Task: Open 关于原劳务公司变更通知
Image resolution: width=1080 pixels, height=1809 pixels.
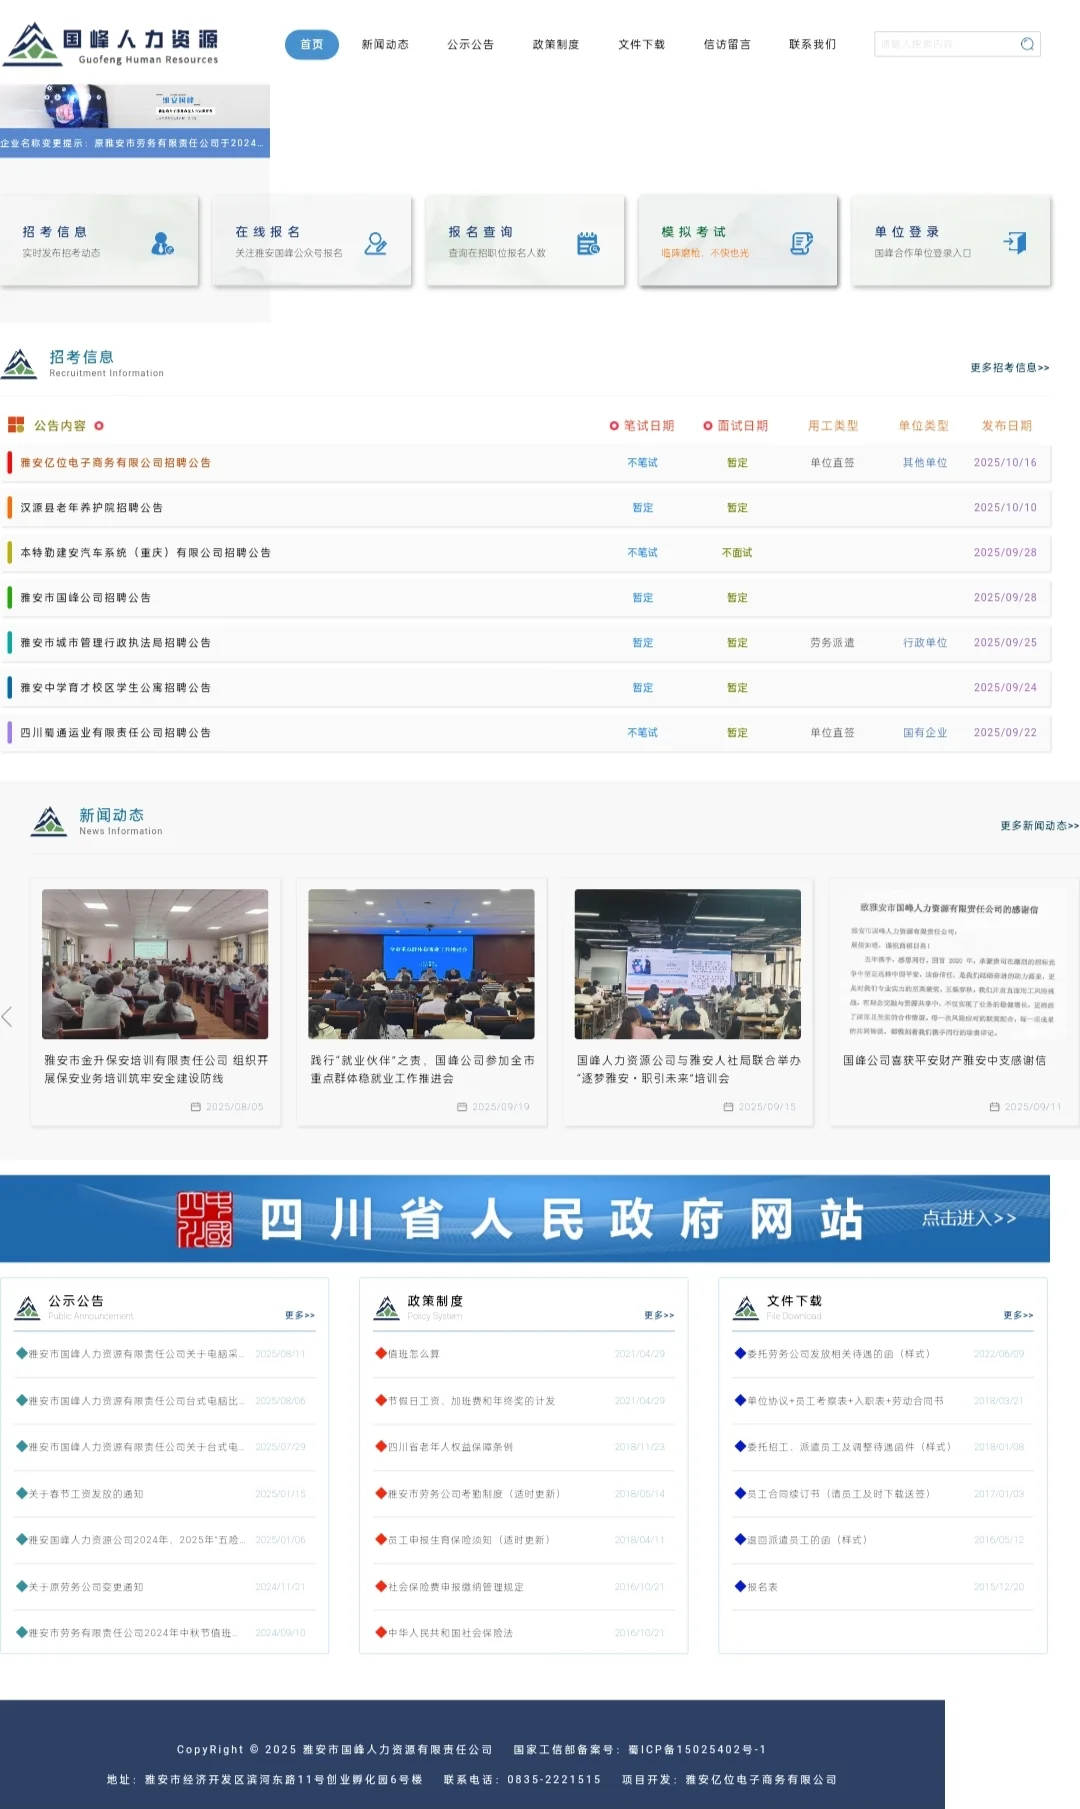Action: click(x=85, y=1587)
